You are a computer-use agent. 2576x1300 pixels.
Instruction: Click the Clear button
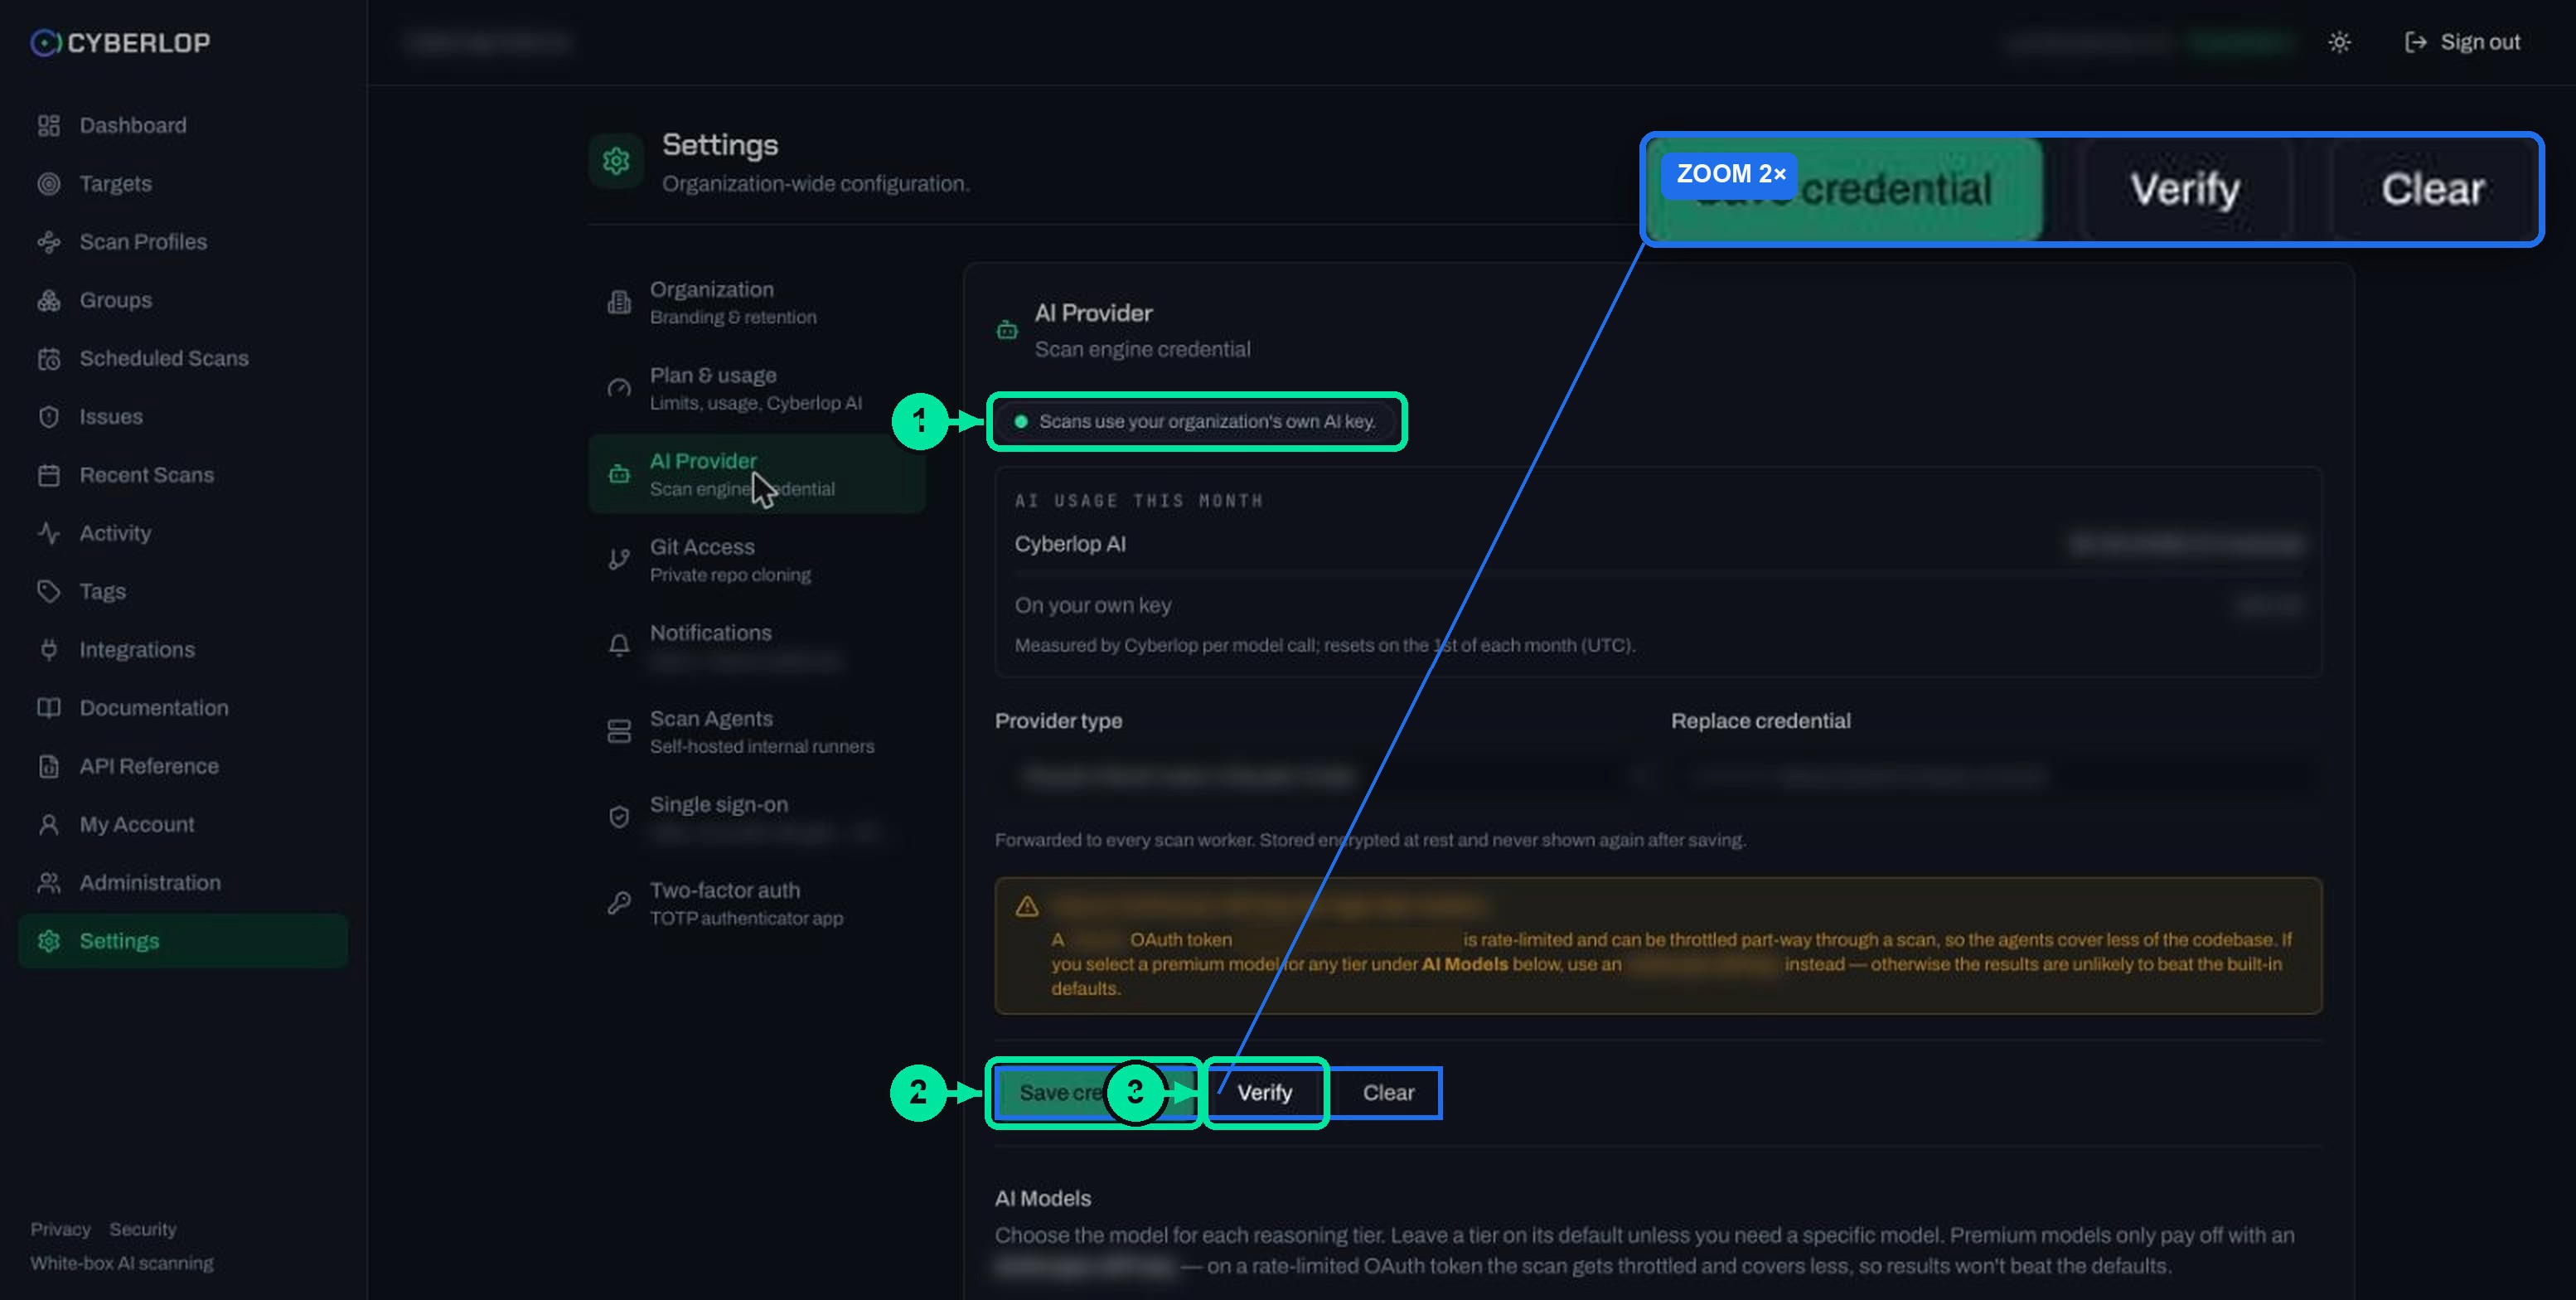tap(1388, 1093)
